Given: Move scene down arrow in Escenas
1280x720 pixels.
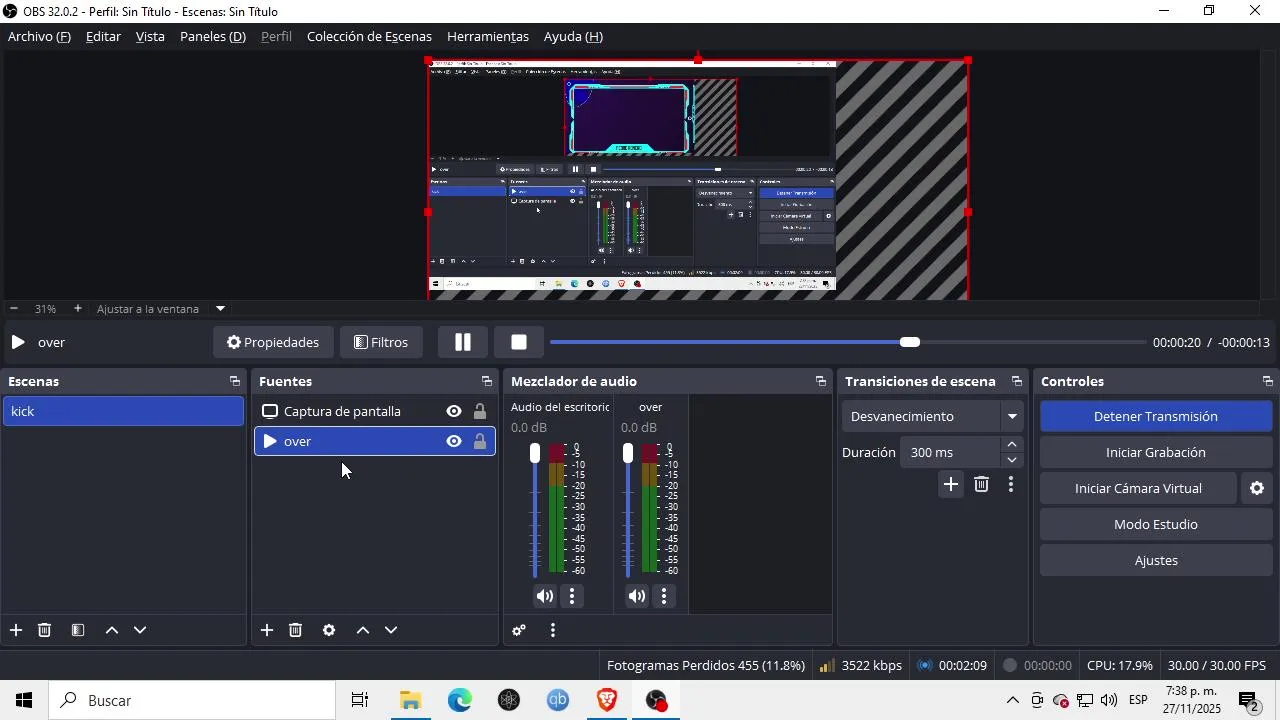Looking at the screenshot, I should pyautogui.click(x=140, y=630).
